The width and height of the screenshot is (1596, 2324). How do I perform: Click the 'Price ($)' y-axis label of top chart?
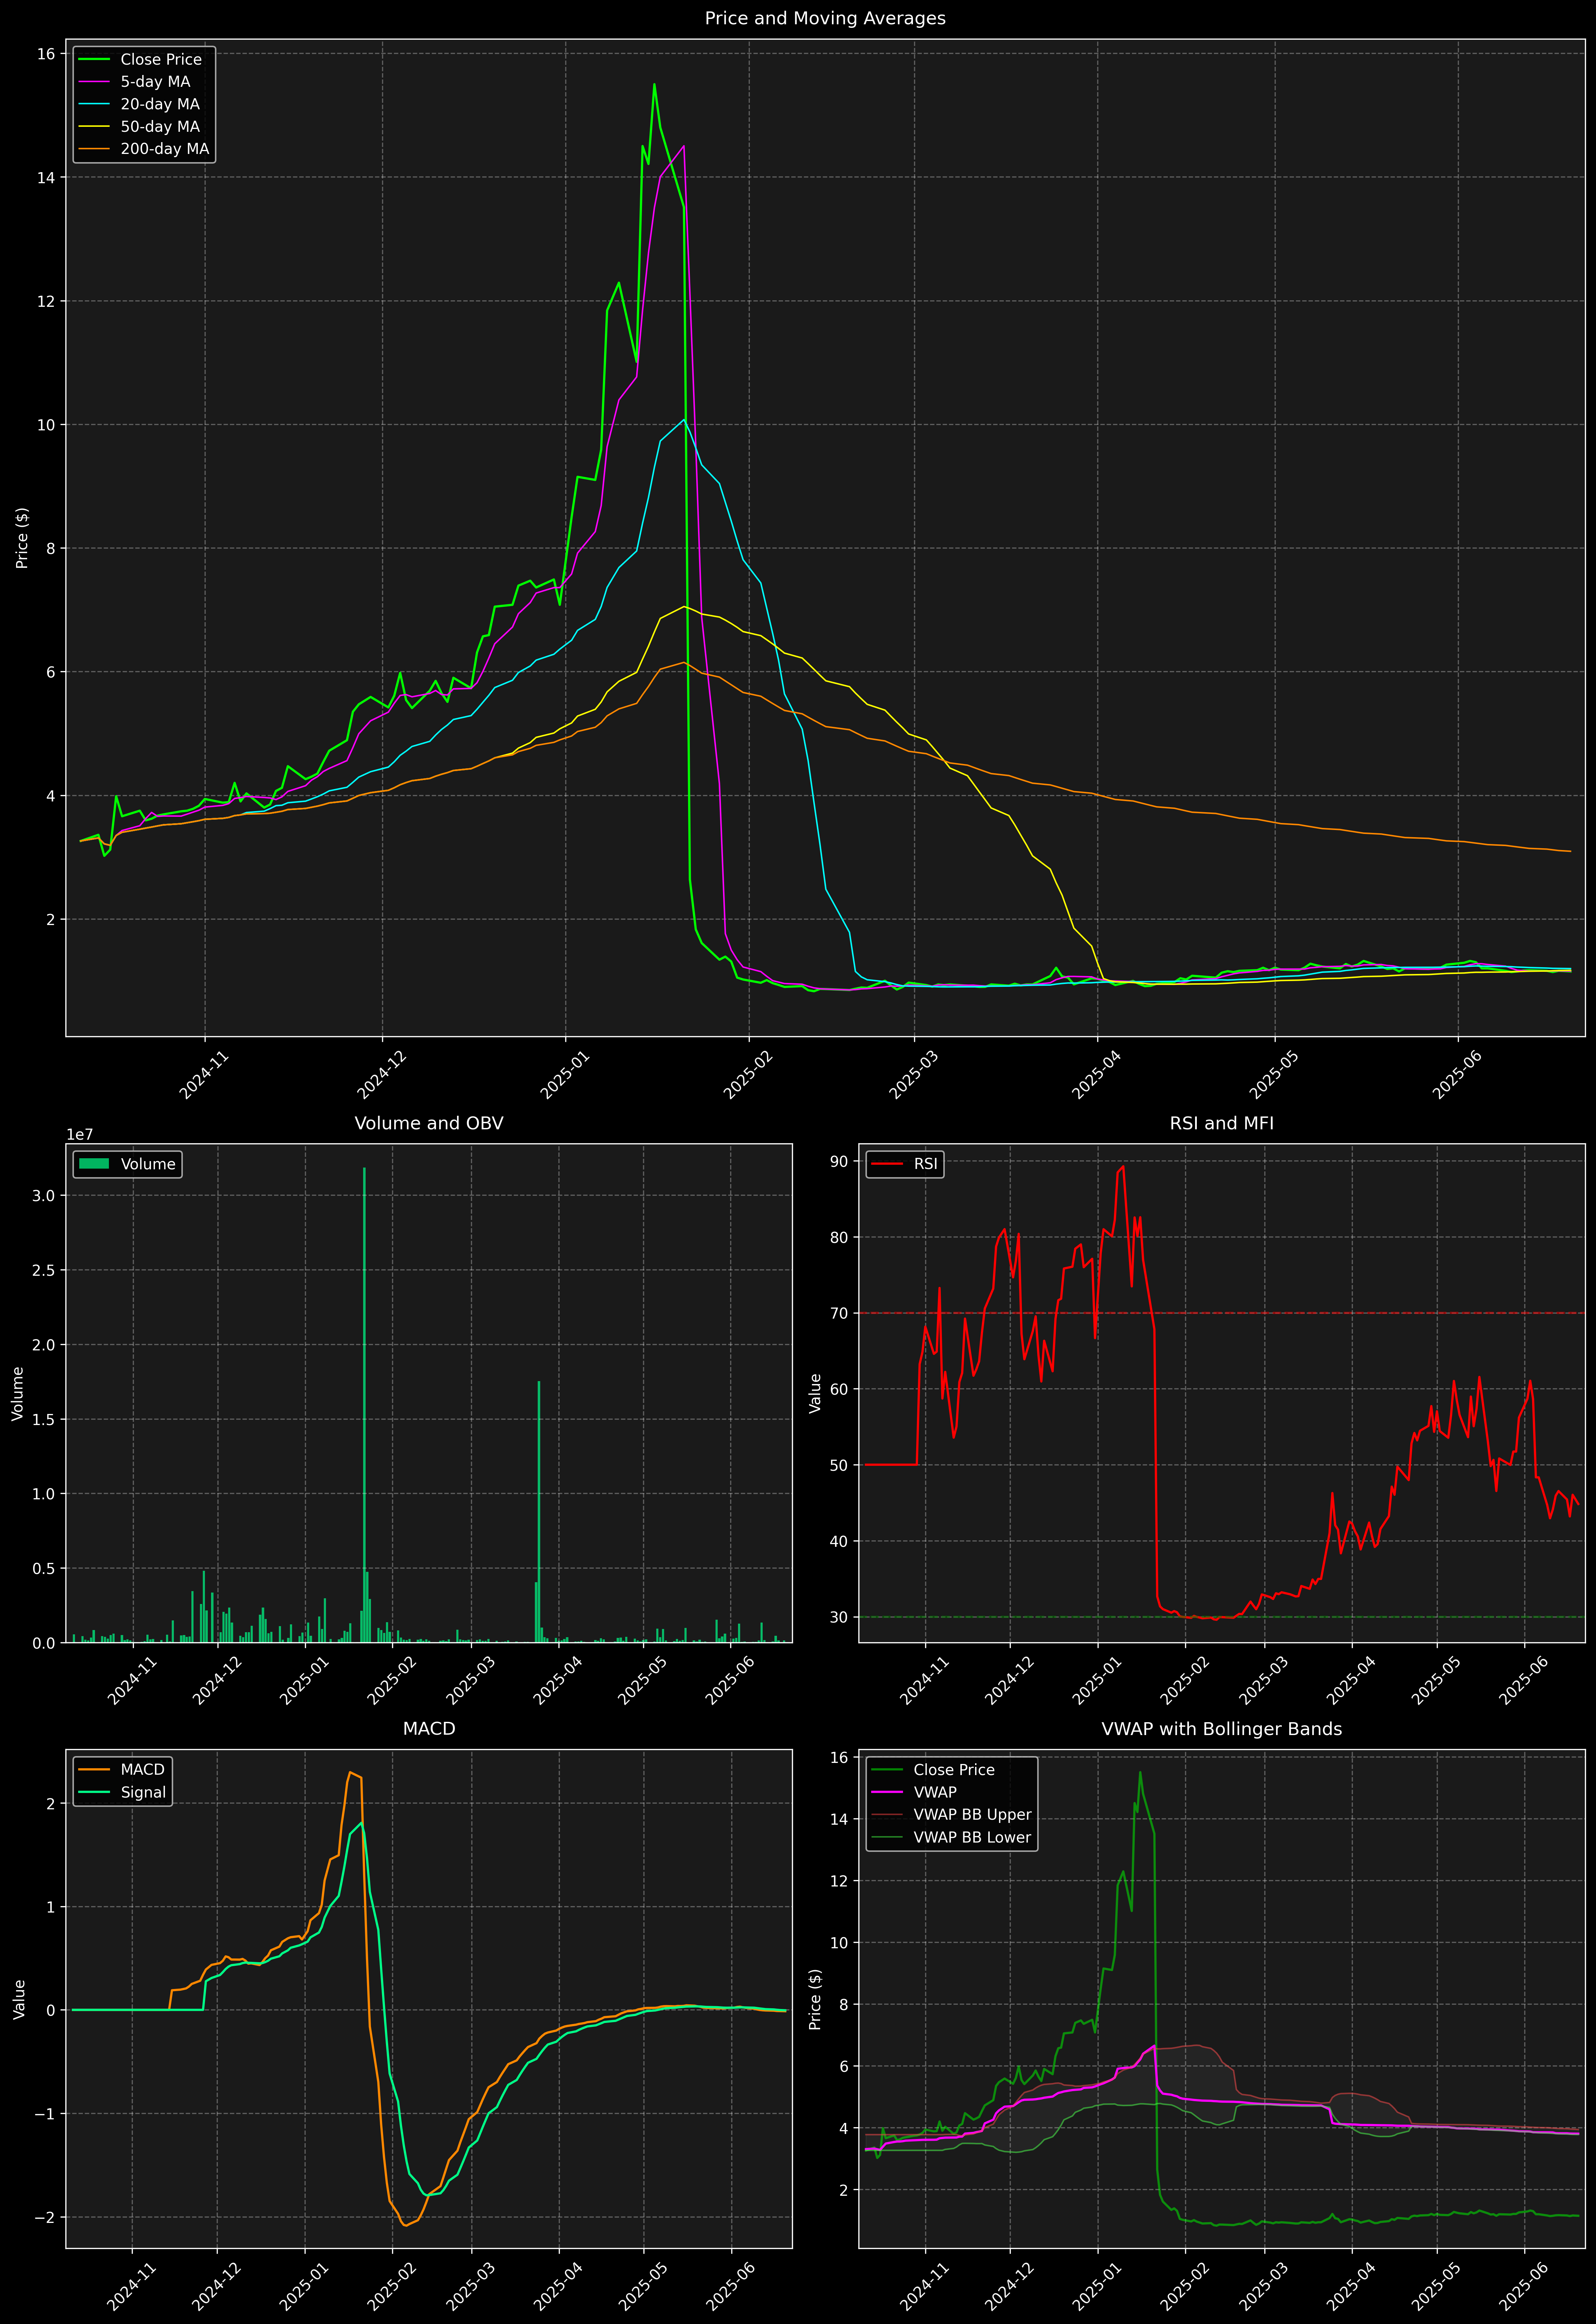[22, 538]
